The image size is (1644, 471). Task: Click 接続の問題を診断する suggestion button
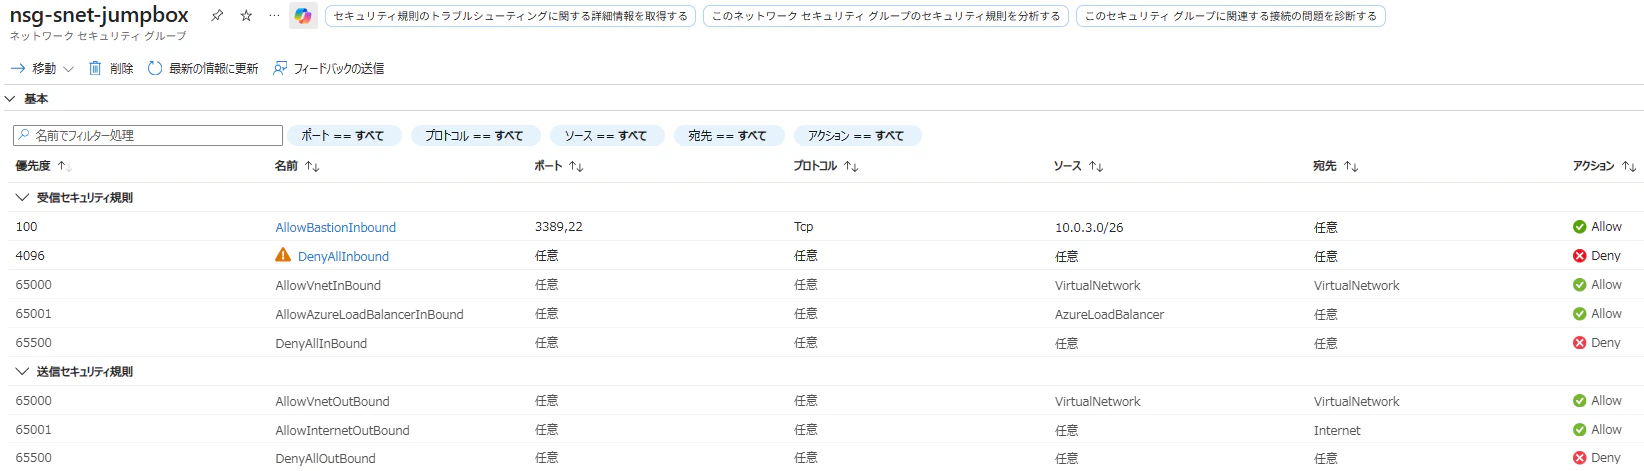coord(1231,16)
